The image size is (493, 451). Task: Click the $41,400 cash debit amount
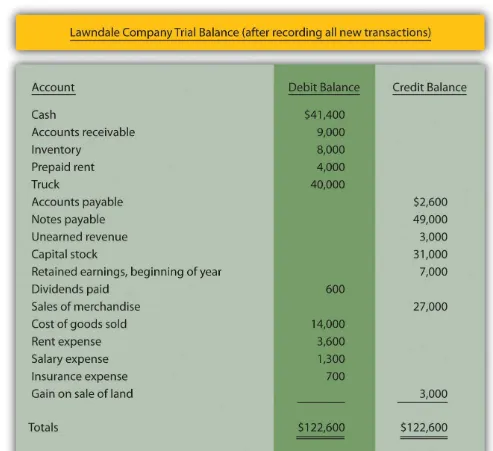[325, 115]
